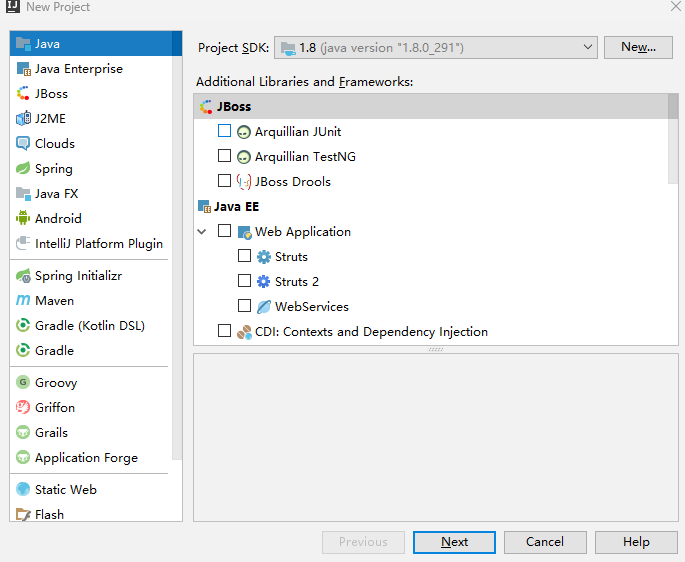
Task: Click the Application Forge icon
Action: coord(23,457)
